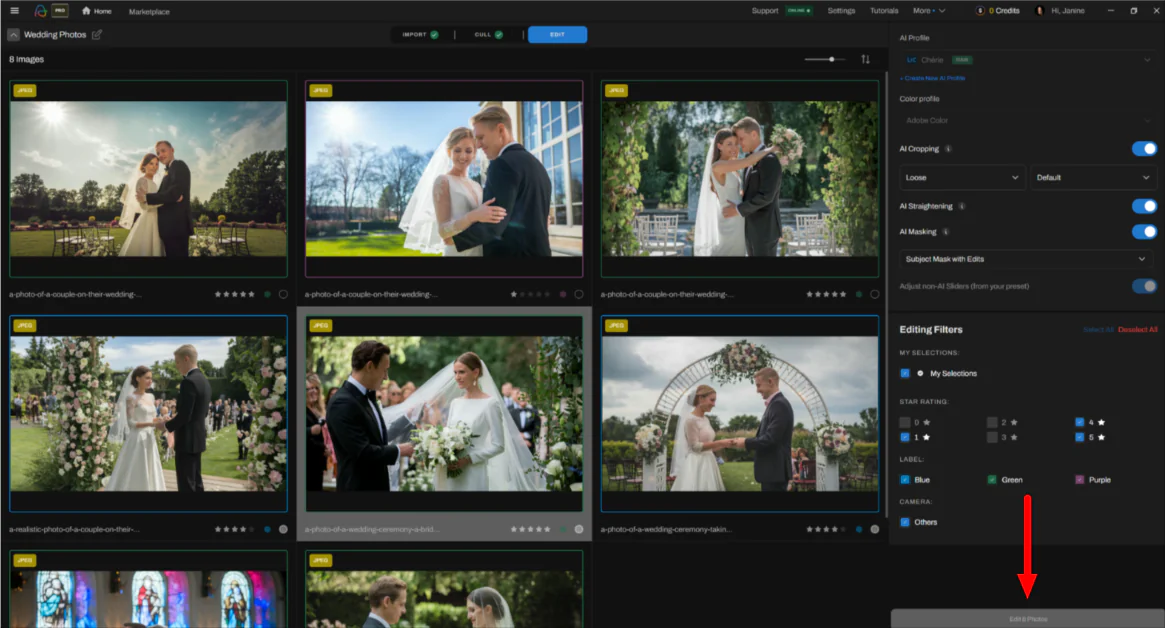This screenshot has width=1165, height=628.
Task: Go to Home via house icon
Action: [x=86, y=11]
